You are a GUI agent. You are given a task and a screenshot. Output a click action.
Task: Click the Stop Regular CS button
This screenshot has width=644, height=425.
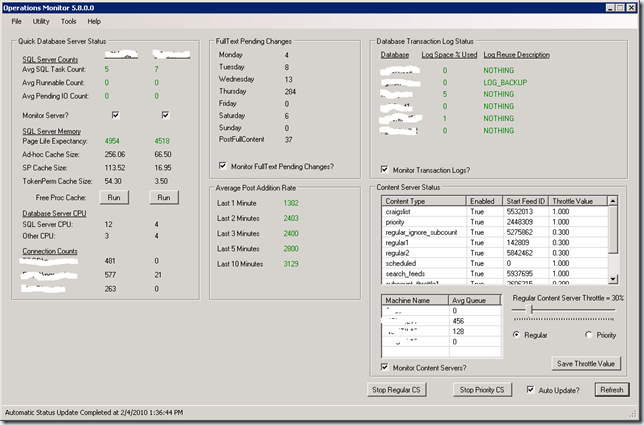click(396, 390)
